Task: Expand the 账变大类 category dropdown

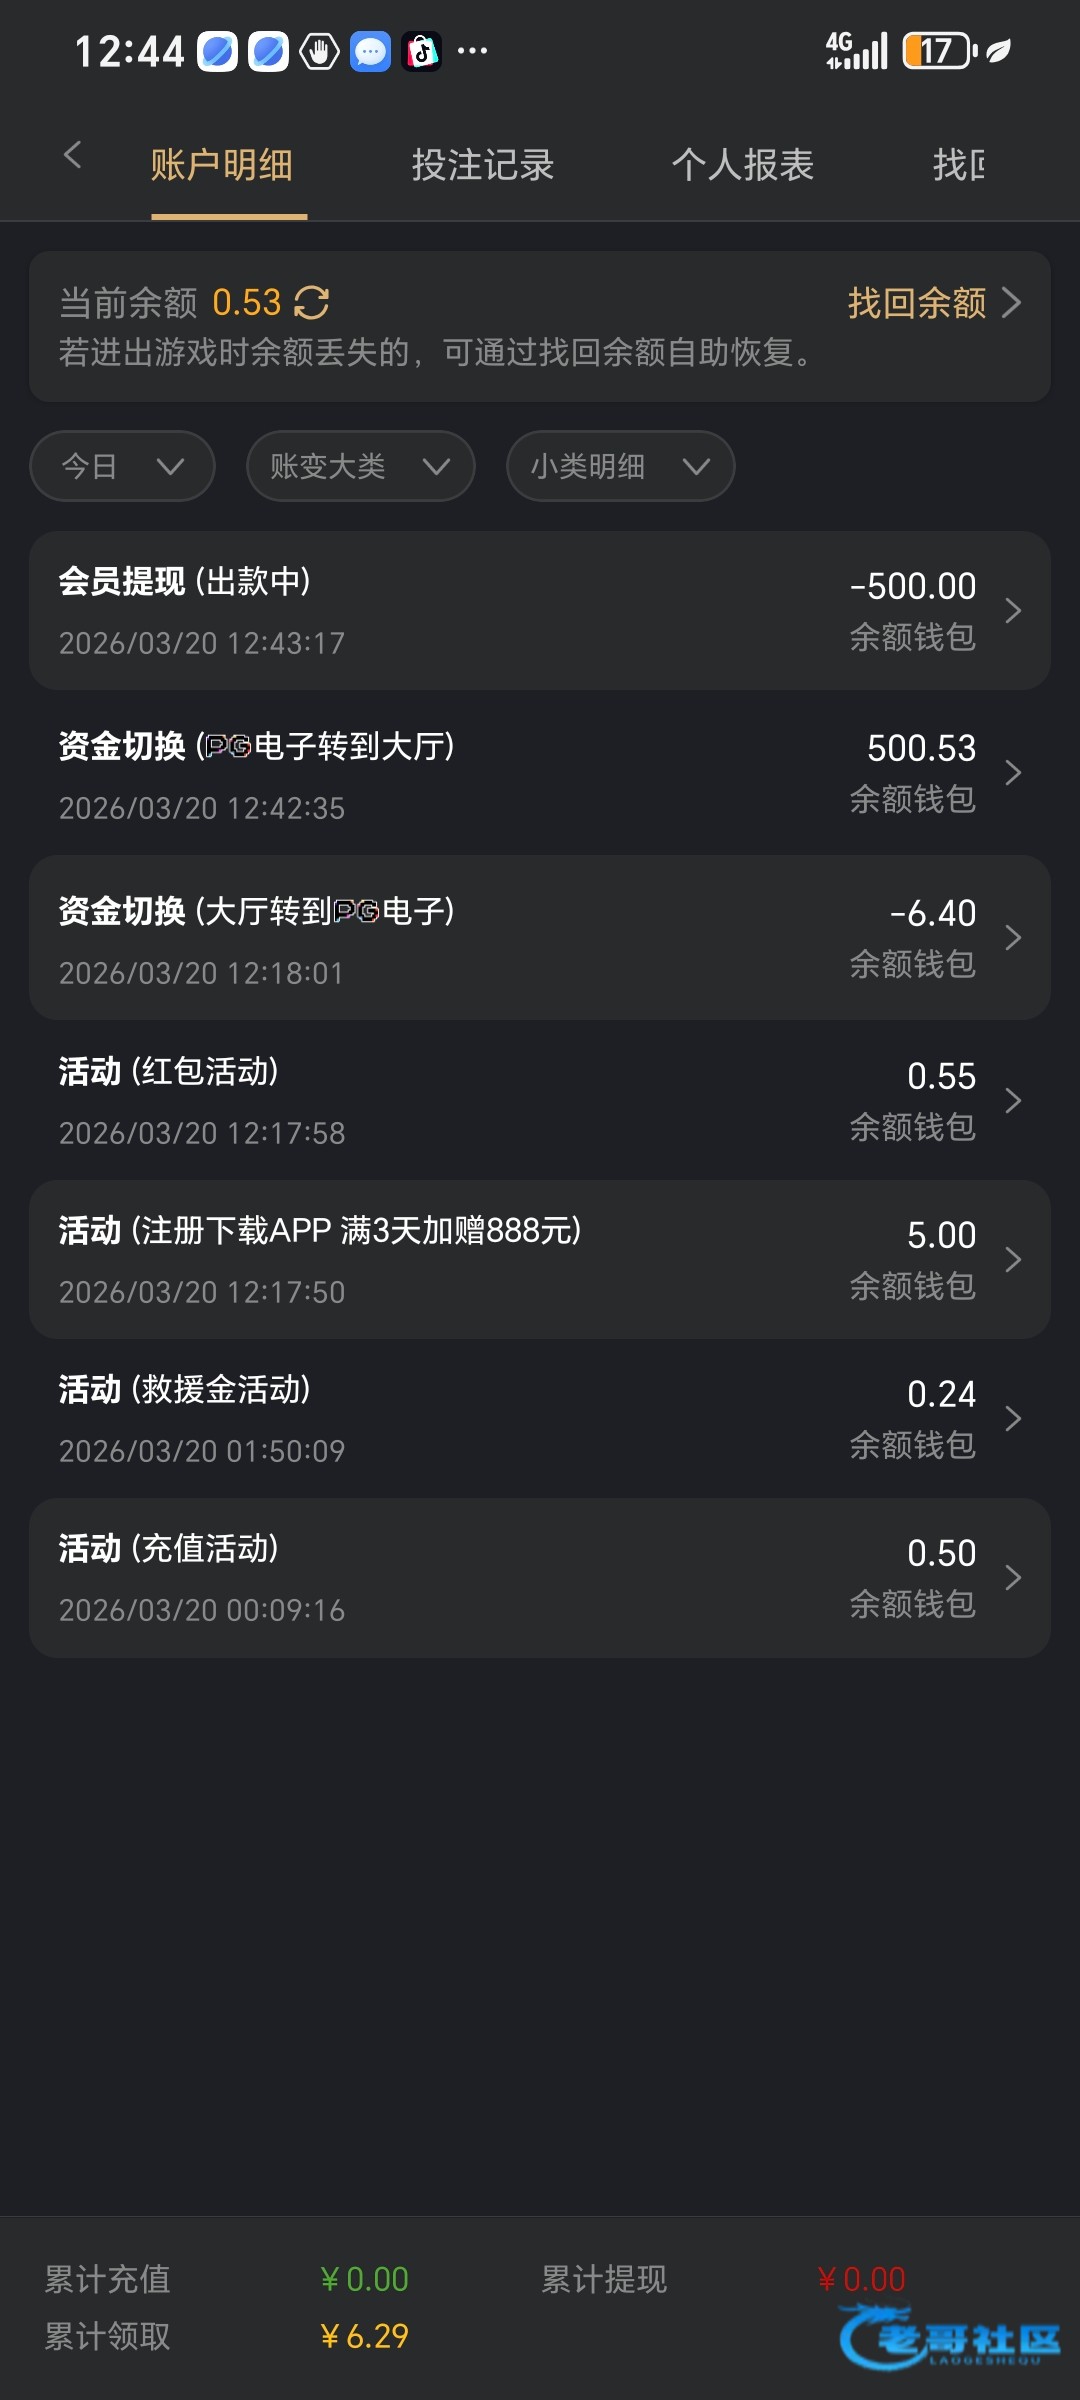Action: pos(360,466)
